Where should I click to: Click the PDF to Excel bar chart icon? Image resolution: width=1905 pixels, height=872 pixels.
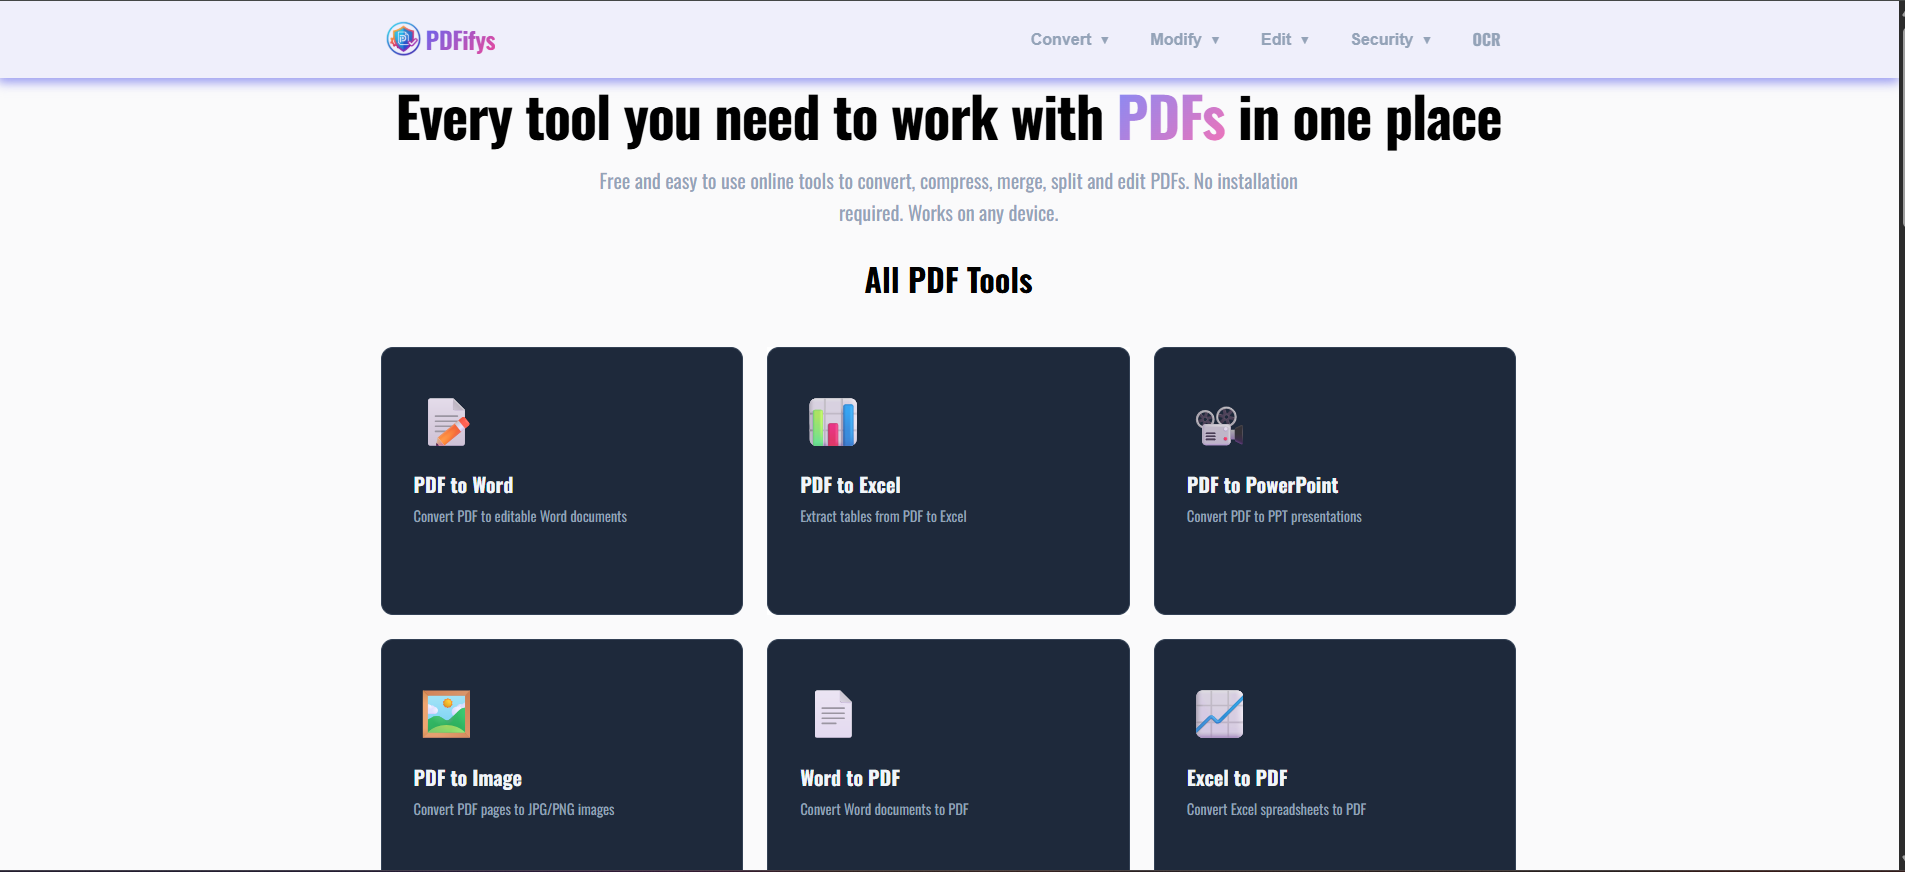[x=833, y=422]
